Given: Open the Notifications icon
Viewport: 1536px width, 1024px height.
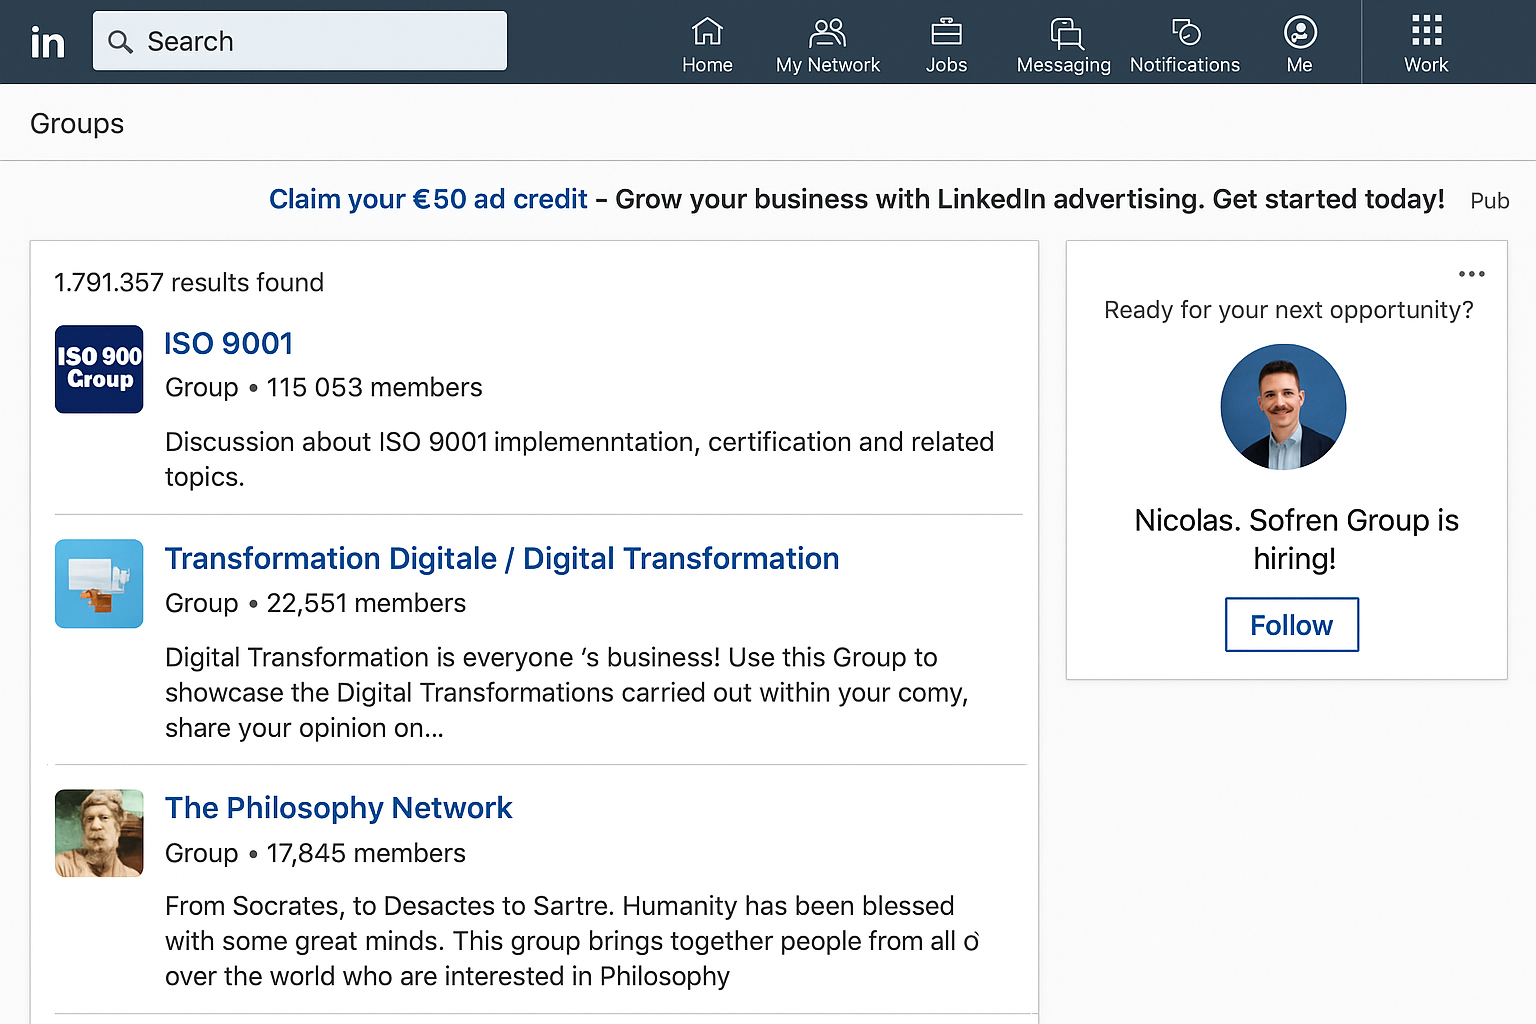Looking at the screenshot, I should [1186, 32].
